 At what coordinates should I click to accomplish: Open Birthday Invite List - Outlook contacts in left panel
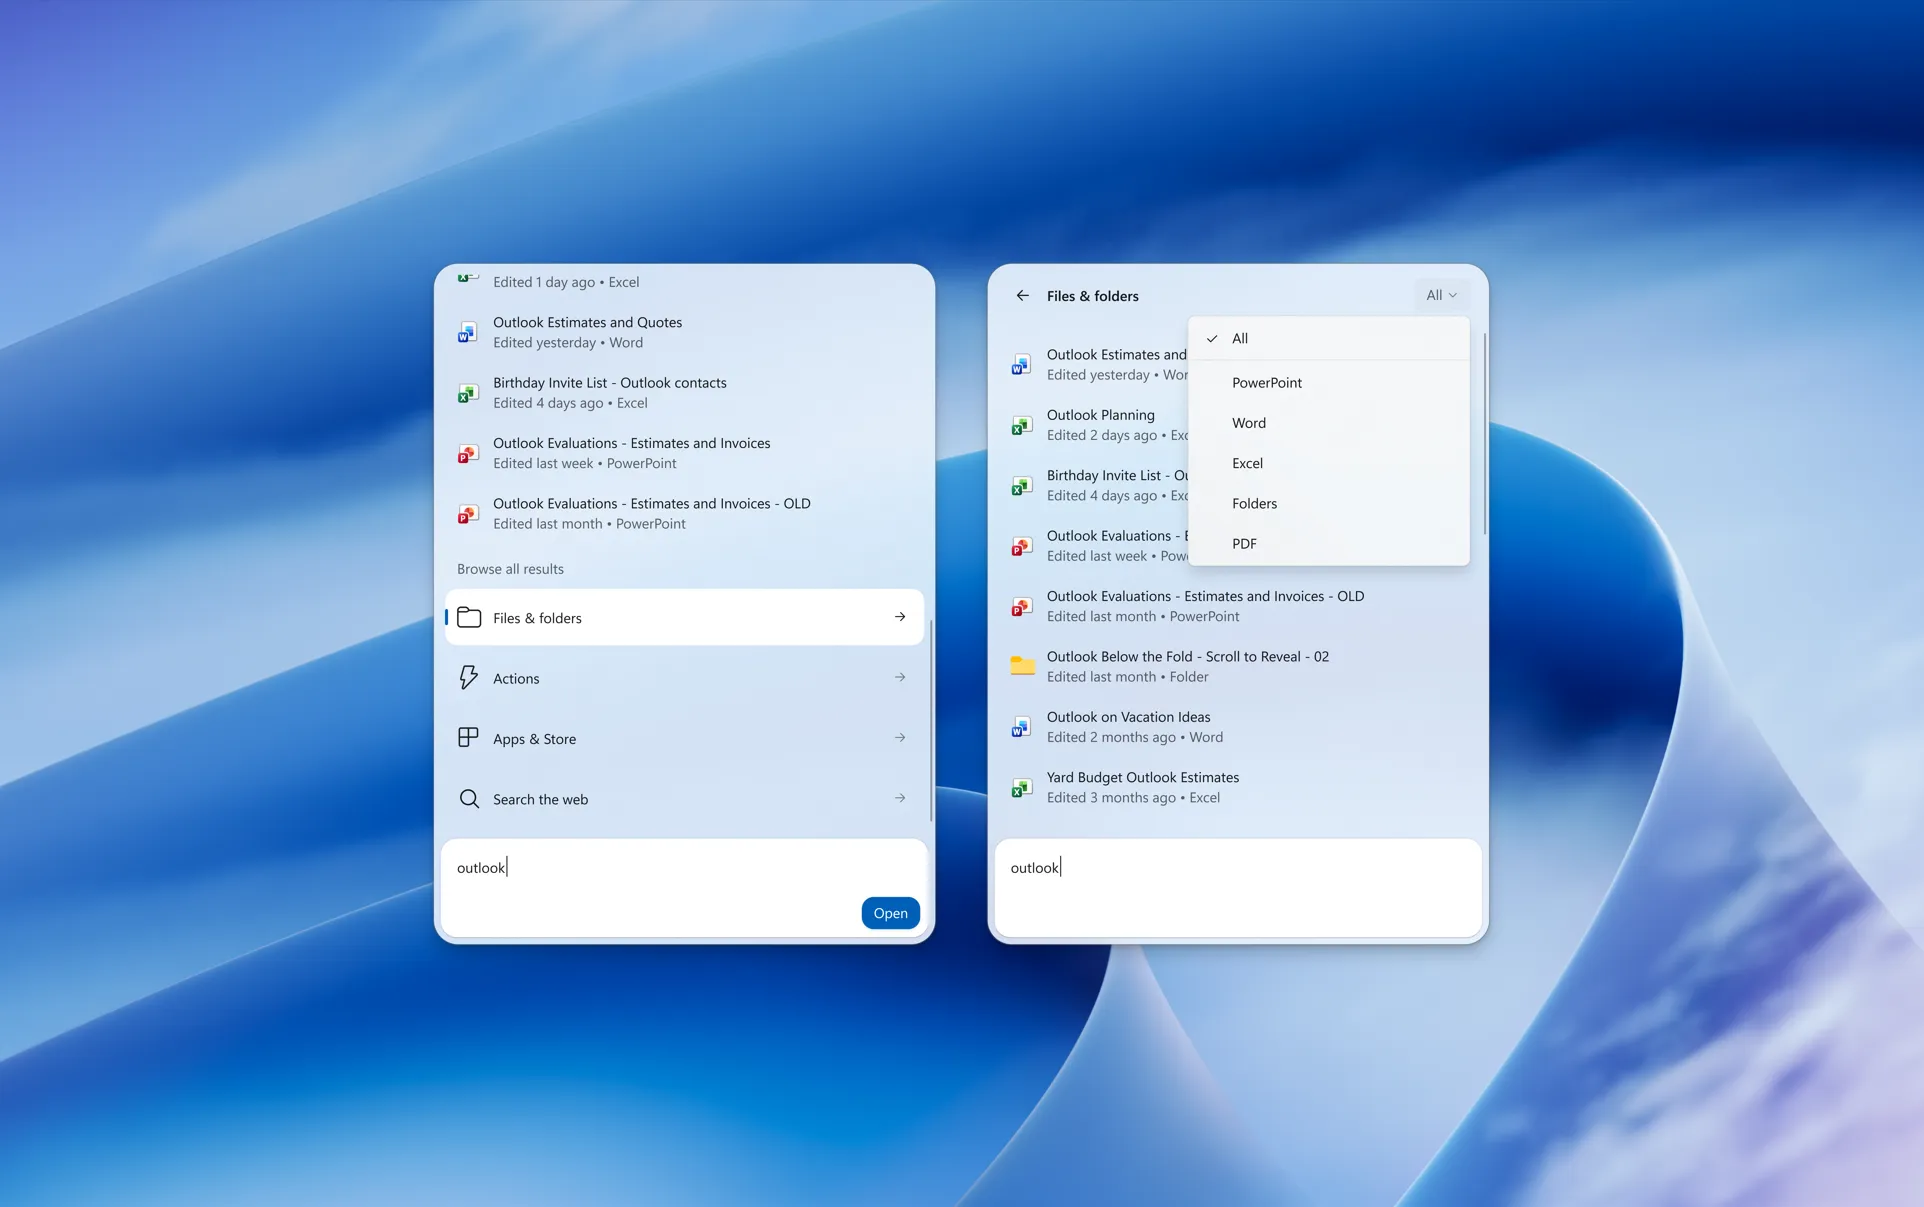(684, 393)
